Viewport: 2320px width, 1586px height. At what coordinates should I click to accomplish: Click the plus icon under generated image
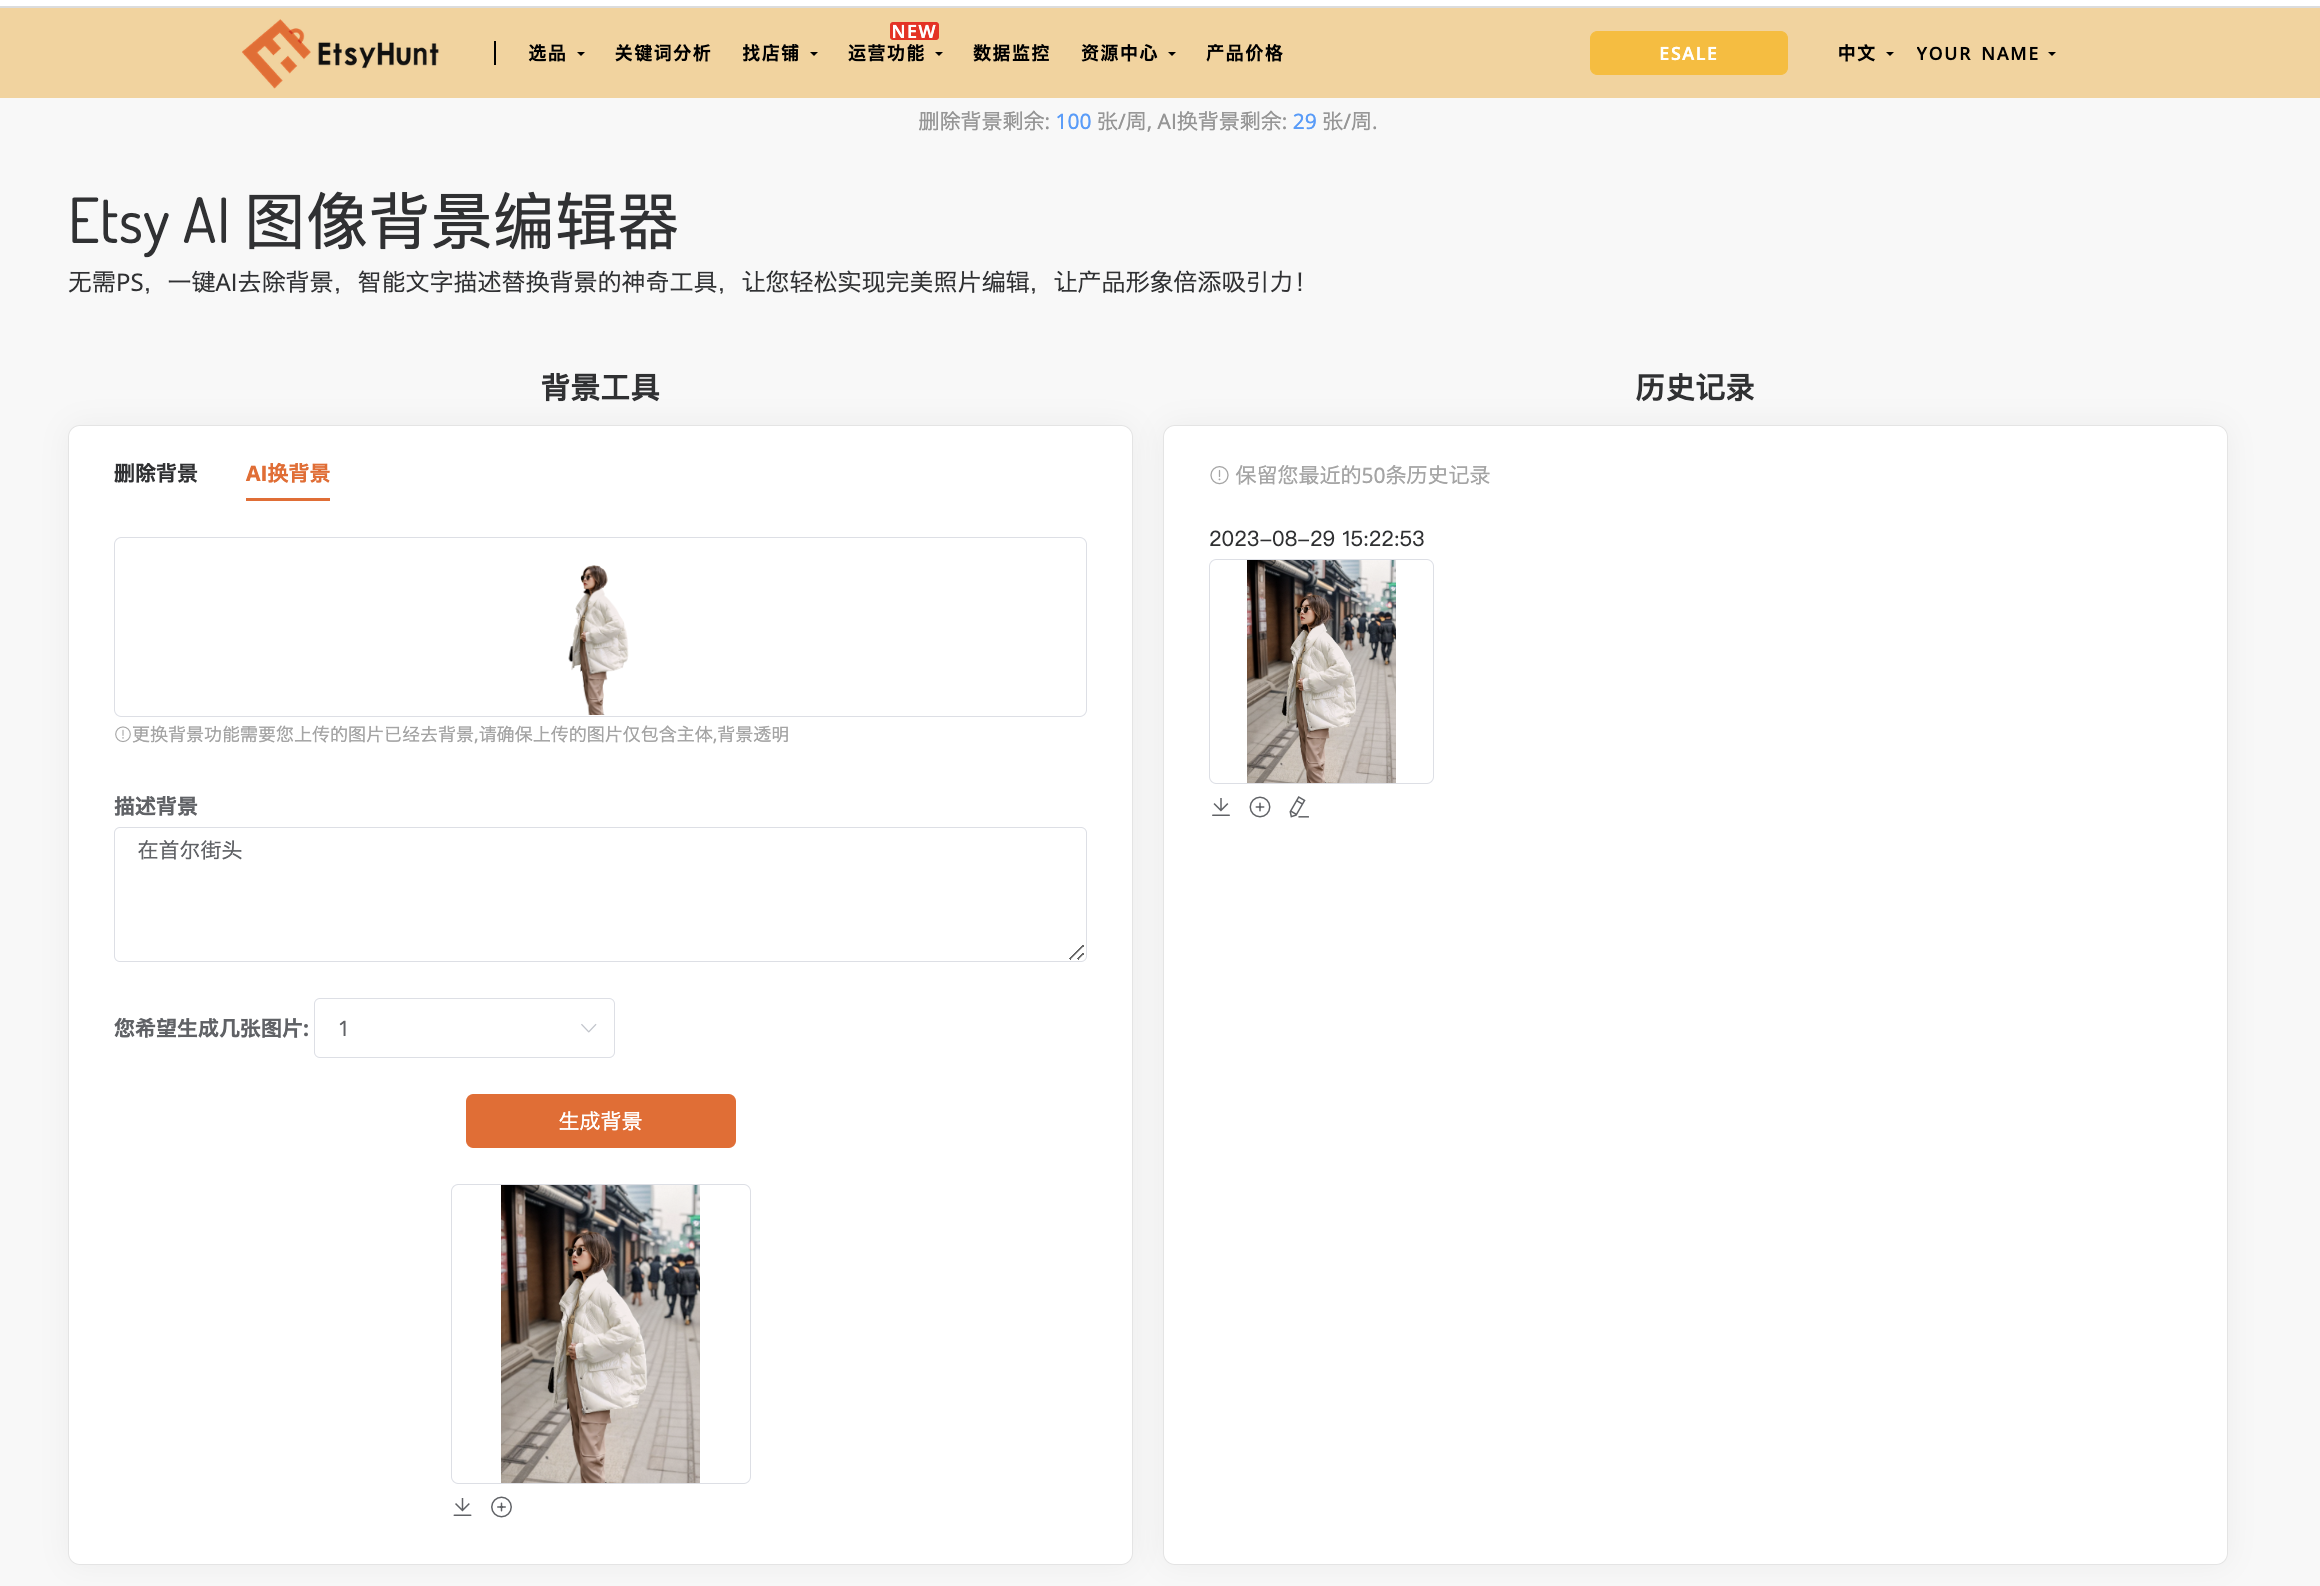[x=502, y=1507]
